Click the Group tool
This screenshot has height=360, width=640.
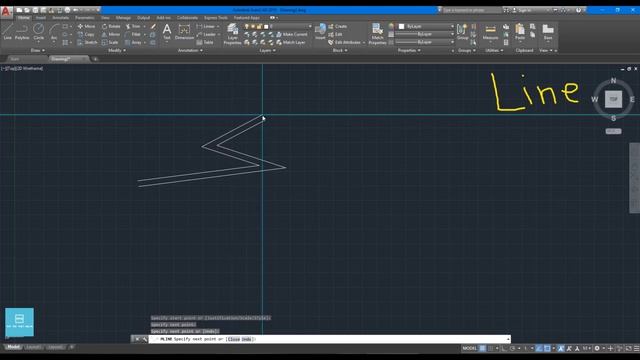pyautogui.click(x=462, y=31)
